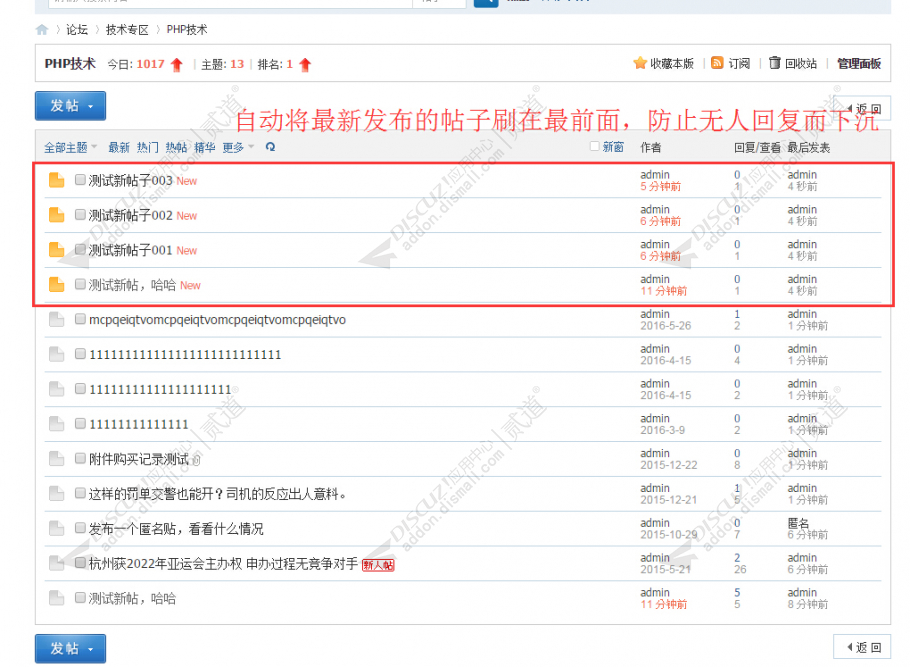Screen dimensions: 910x667
Task: Open the 管理面板 link
Action: [x=859, y=64]
